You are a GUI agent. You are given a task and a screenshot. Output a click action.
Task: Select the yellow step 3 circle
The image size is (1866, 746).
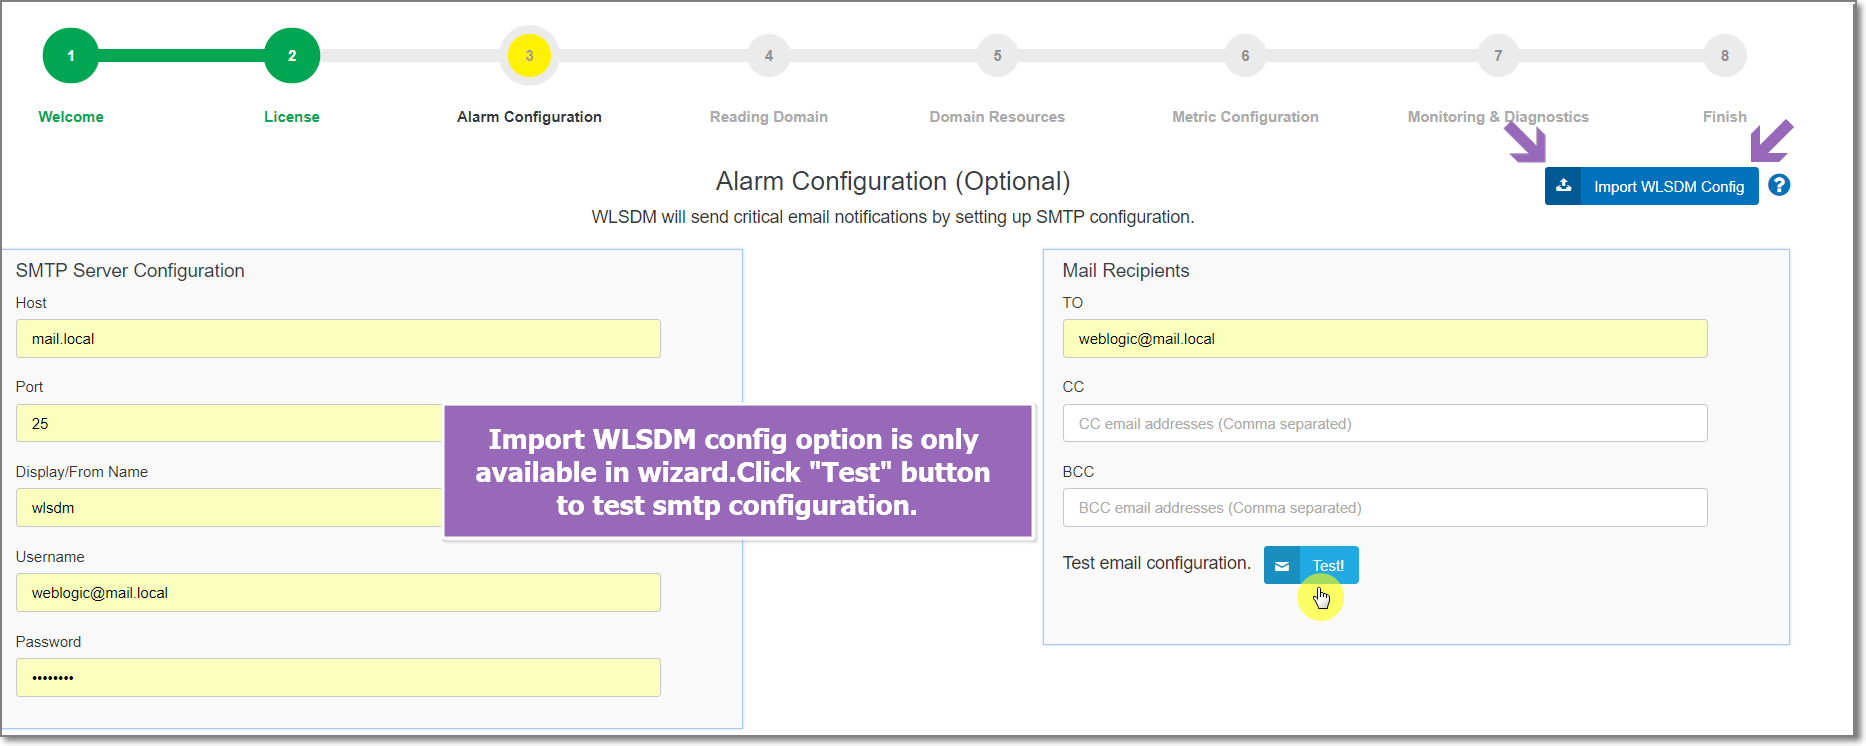point(529,56)
